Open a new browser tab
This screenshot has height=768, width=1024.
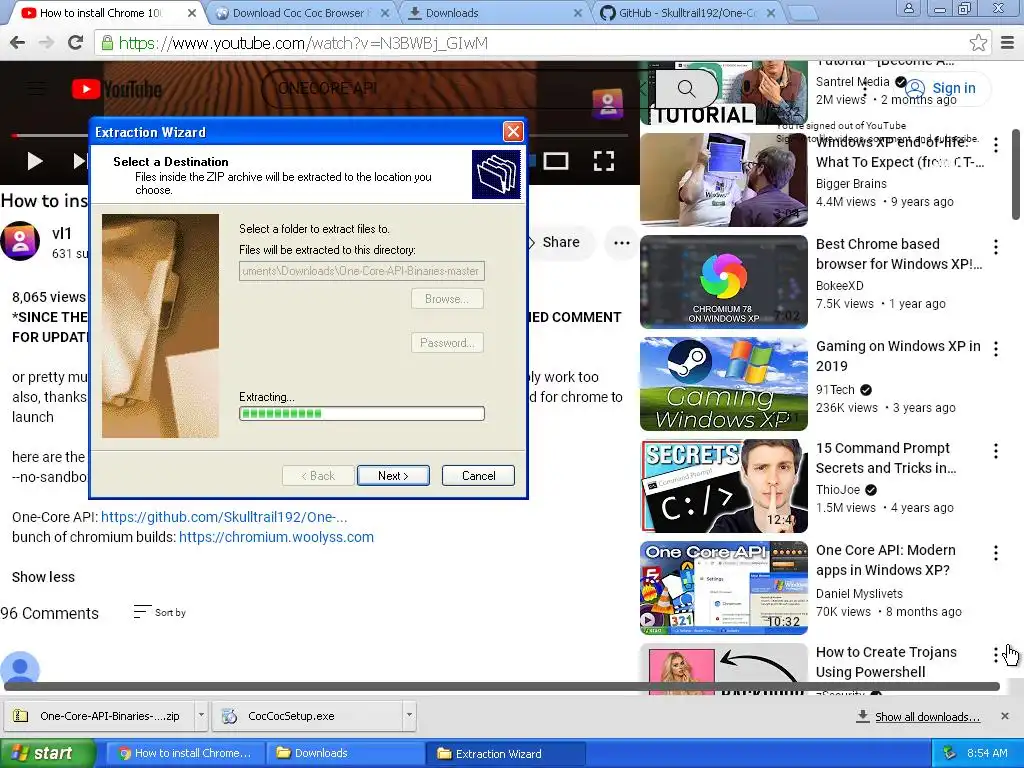coord(801,12)
